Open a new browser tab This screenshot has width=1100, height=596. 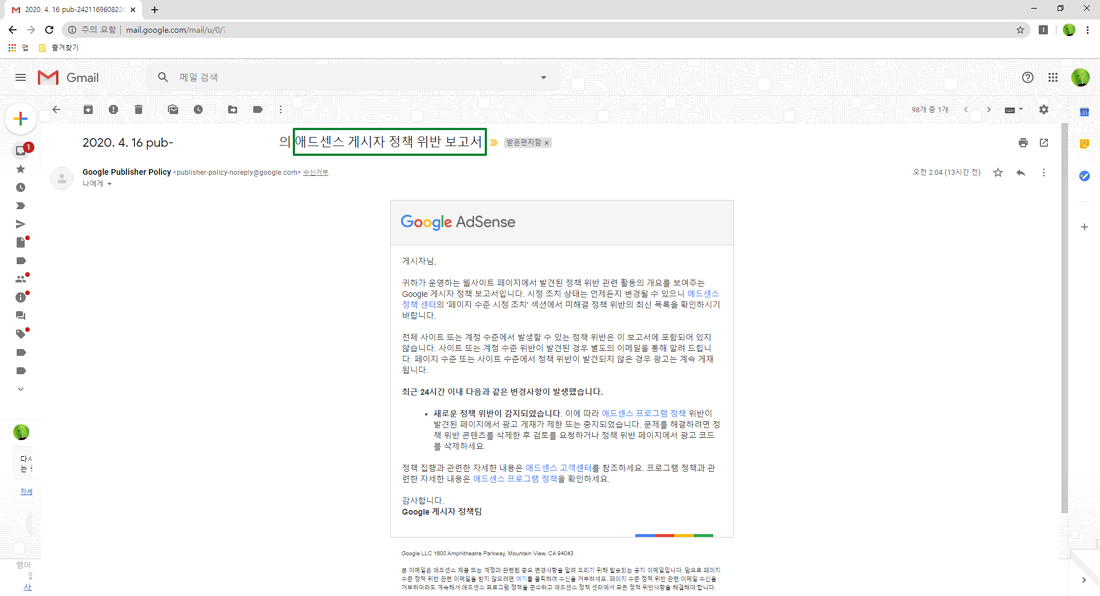coord(154,9)
